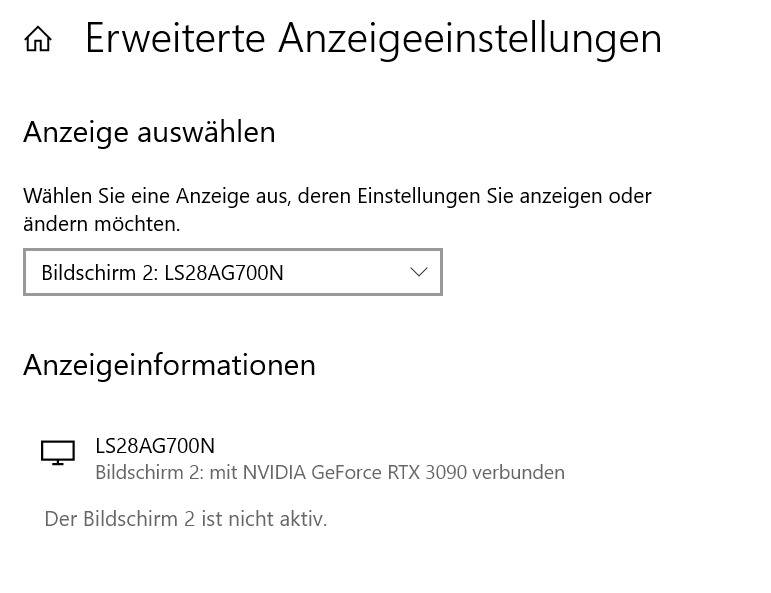Click the 'Erweiterte Anzeigeeinstellungen' page title
Viewport: 771px width, 593px height.
pyautogui.click(x=373, y=38)
